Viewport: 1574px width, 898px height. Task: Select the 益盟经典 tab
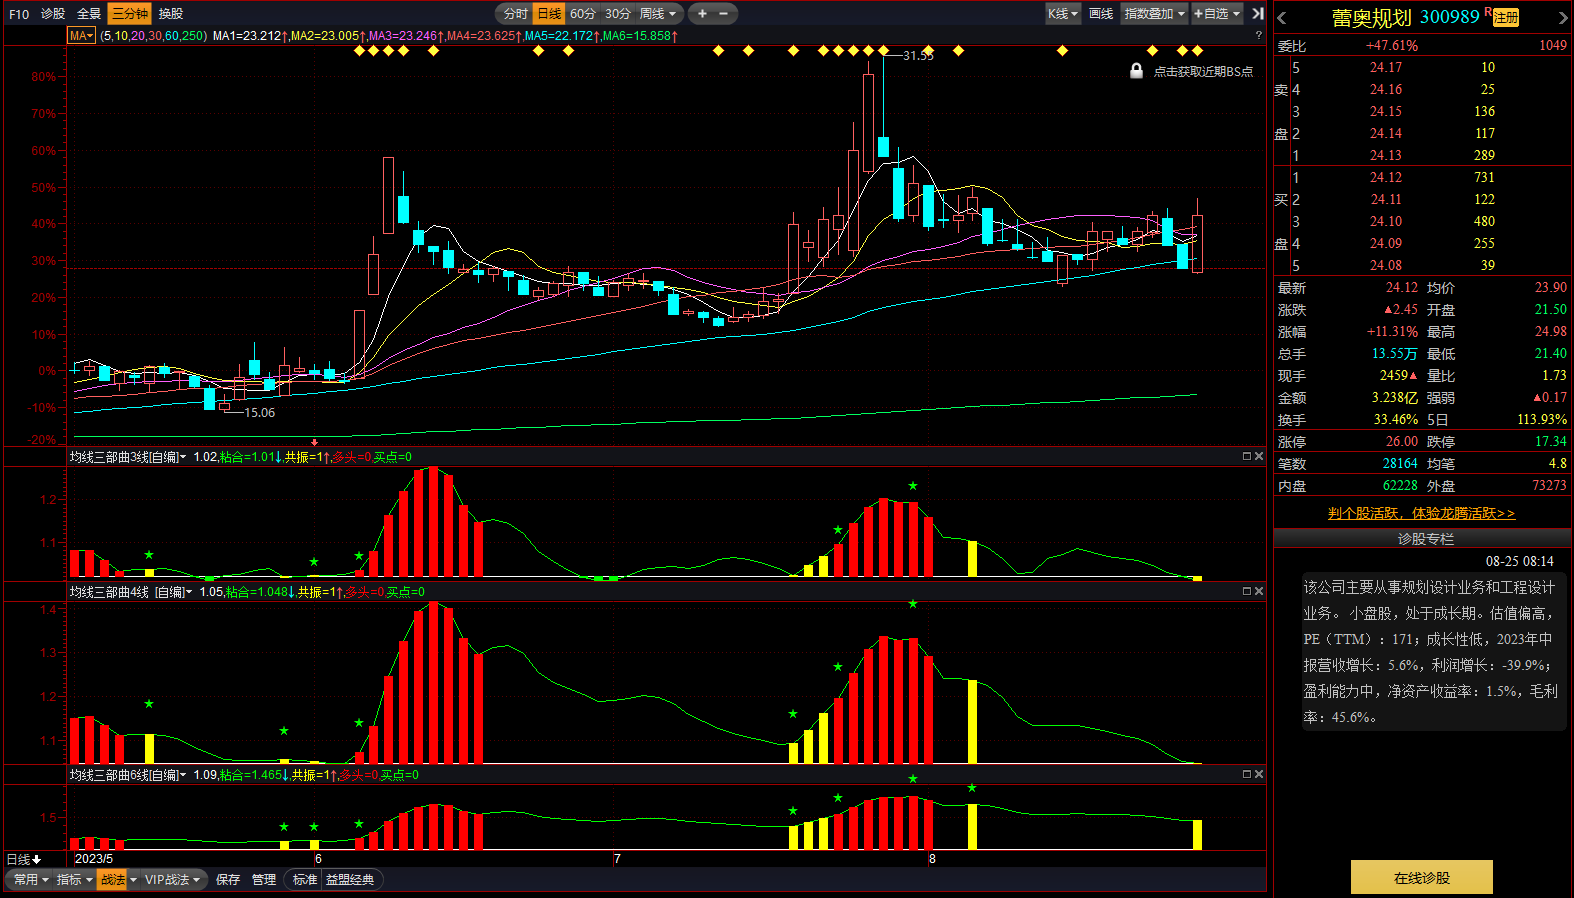click(350, 880)
